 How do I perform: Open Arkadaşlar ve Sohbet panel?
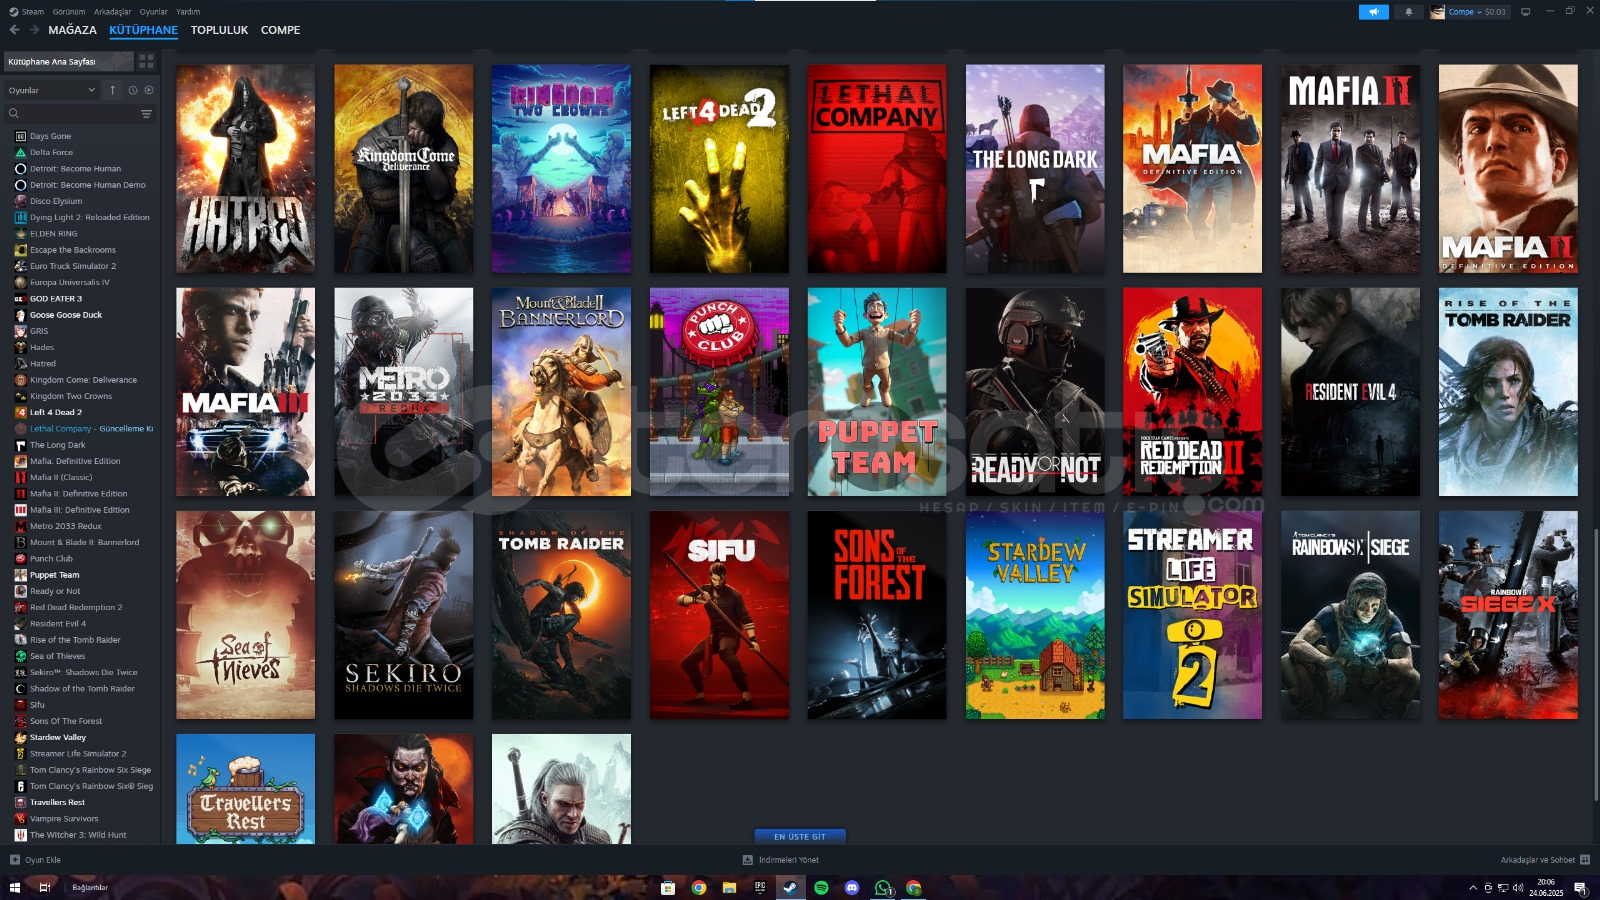[1544, 860]
